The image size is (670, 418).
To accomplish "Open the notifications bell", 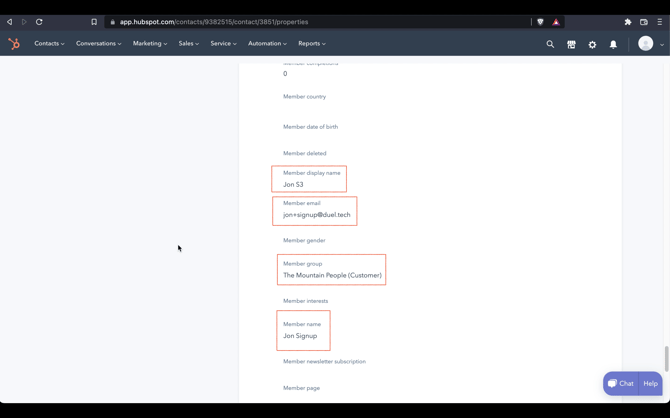I will coord(613,44).
